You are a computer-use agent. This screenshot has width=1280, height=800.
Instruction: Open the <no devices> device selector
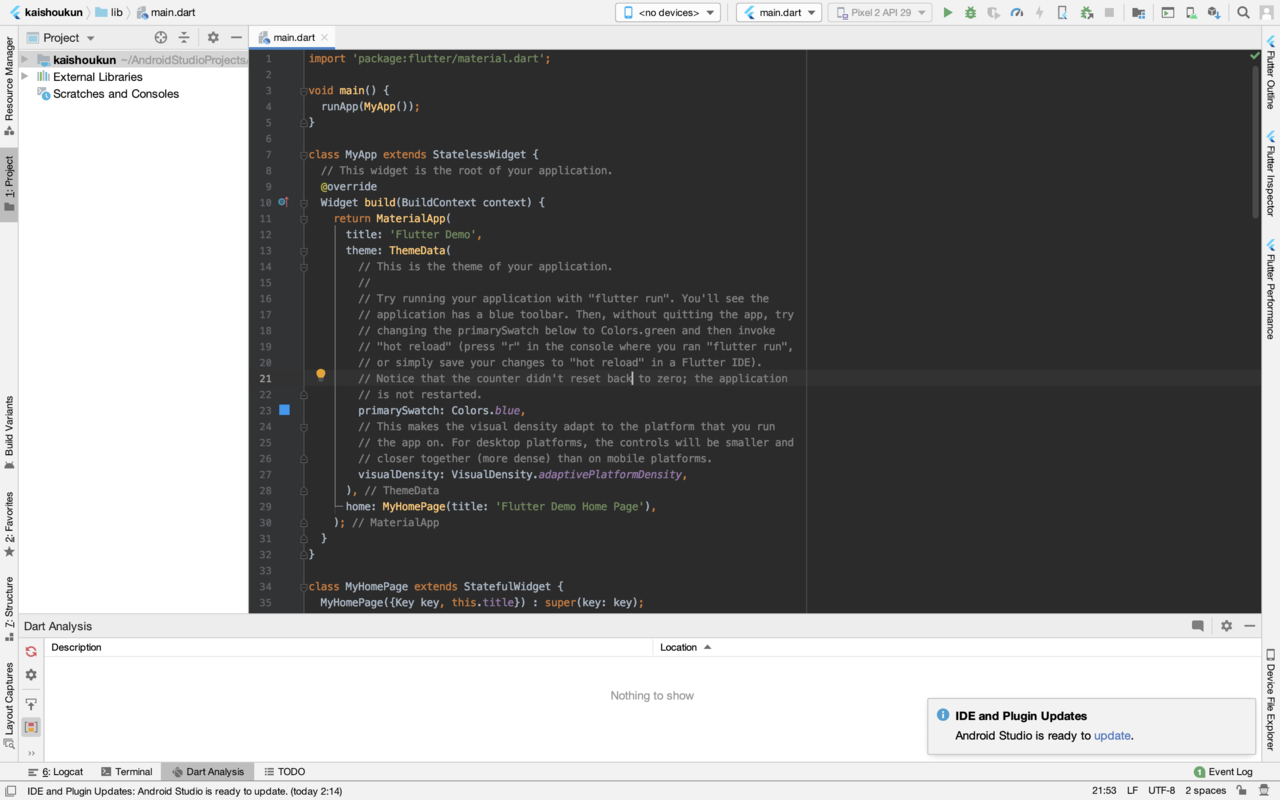pyautogui.click(x=668, y=13)
